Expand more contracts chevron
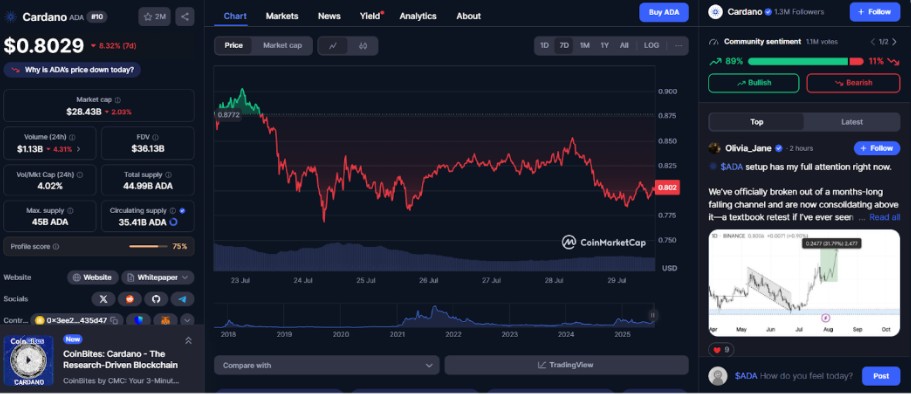This screenshot has width=911, height=394. [x=186, y=320]
